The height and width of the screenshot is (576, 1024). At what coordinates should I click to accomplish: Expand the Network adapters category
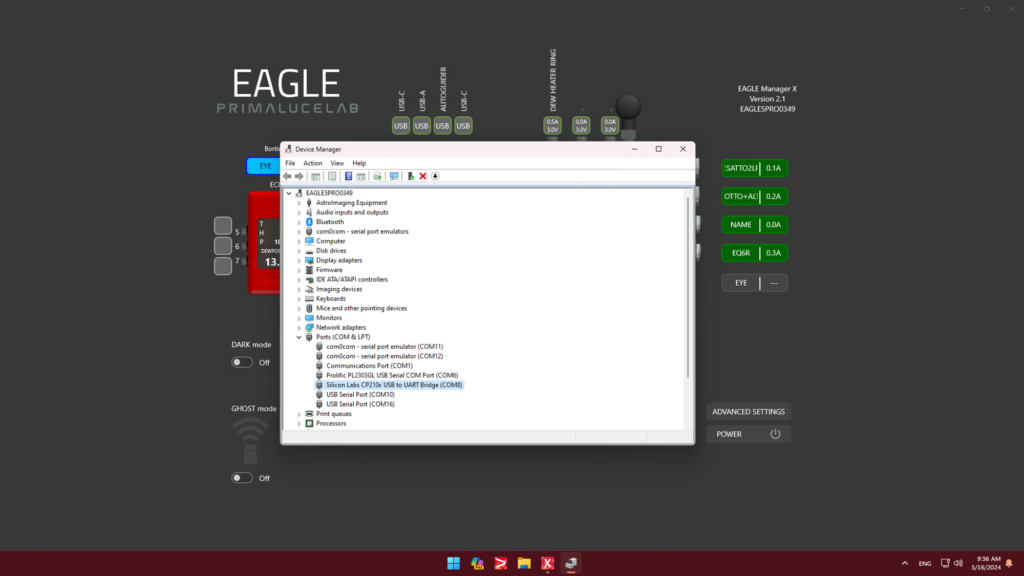[299, 327]
